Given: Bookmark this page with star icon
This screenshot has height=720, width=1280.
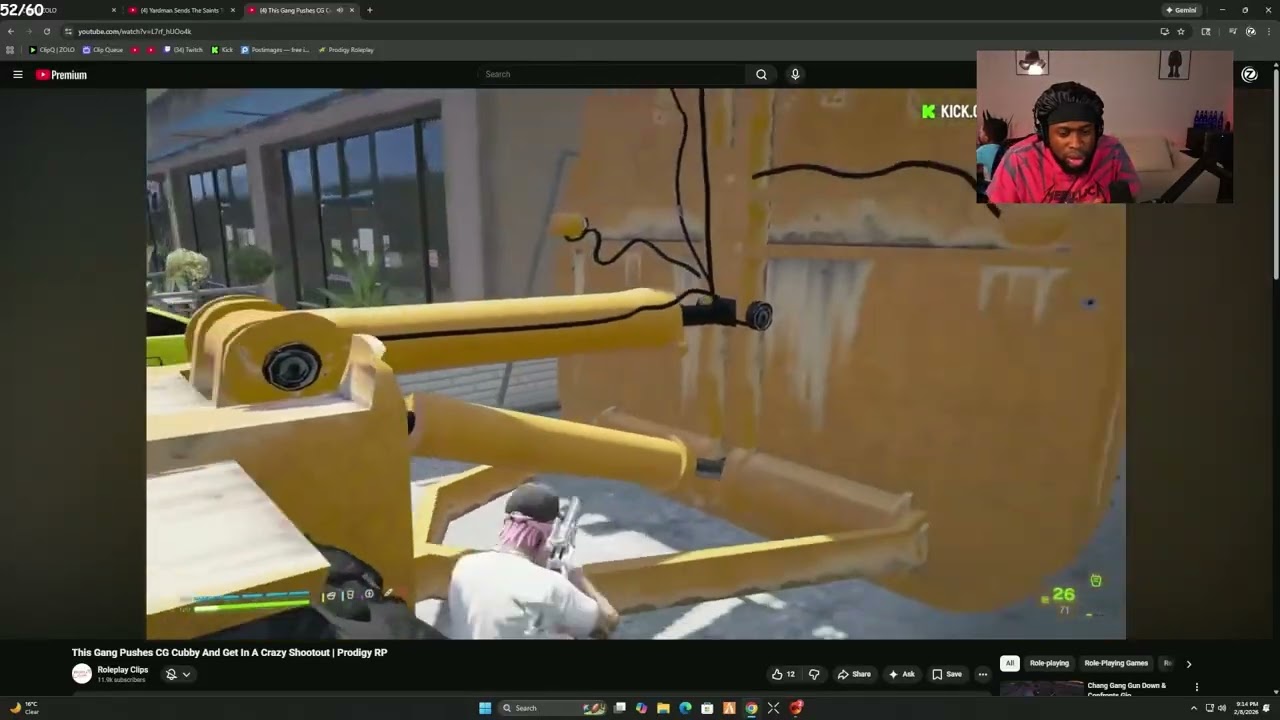Looking at the screenshot, I should pos(1181,31).
